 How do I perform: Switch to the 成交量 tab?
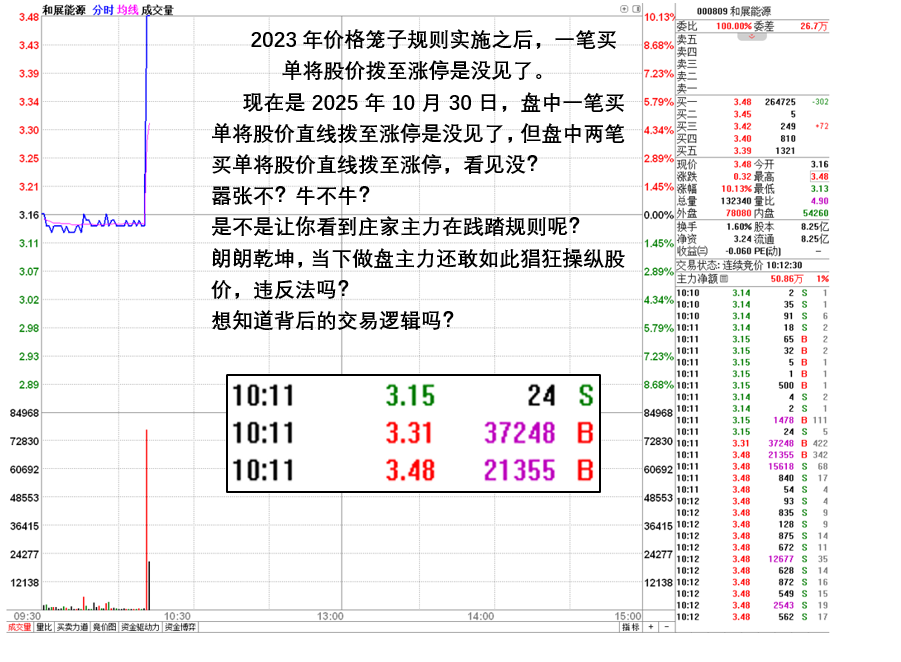point(18,627)
